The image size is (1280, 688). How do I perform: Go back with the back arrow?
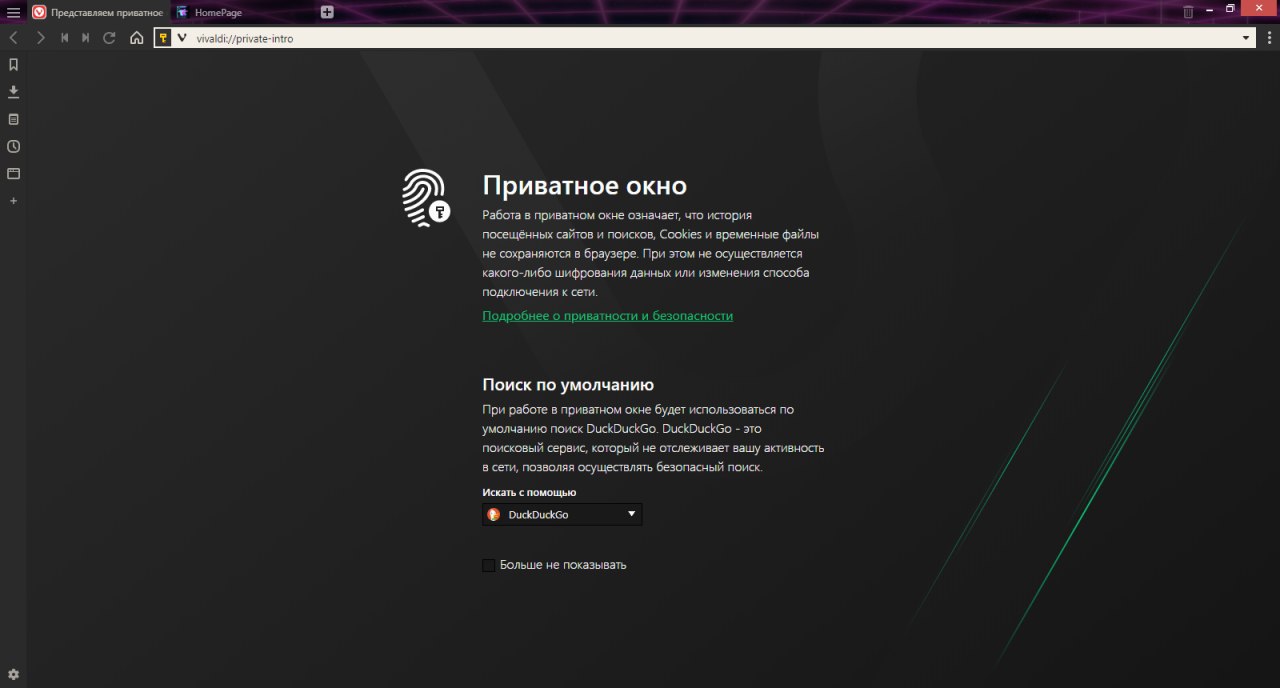pyautogui.click(x=14, y=38)
